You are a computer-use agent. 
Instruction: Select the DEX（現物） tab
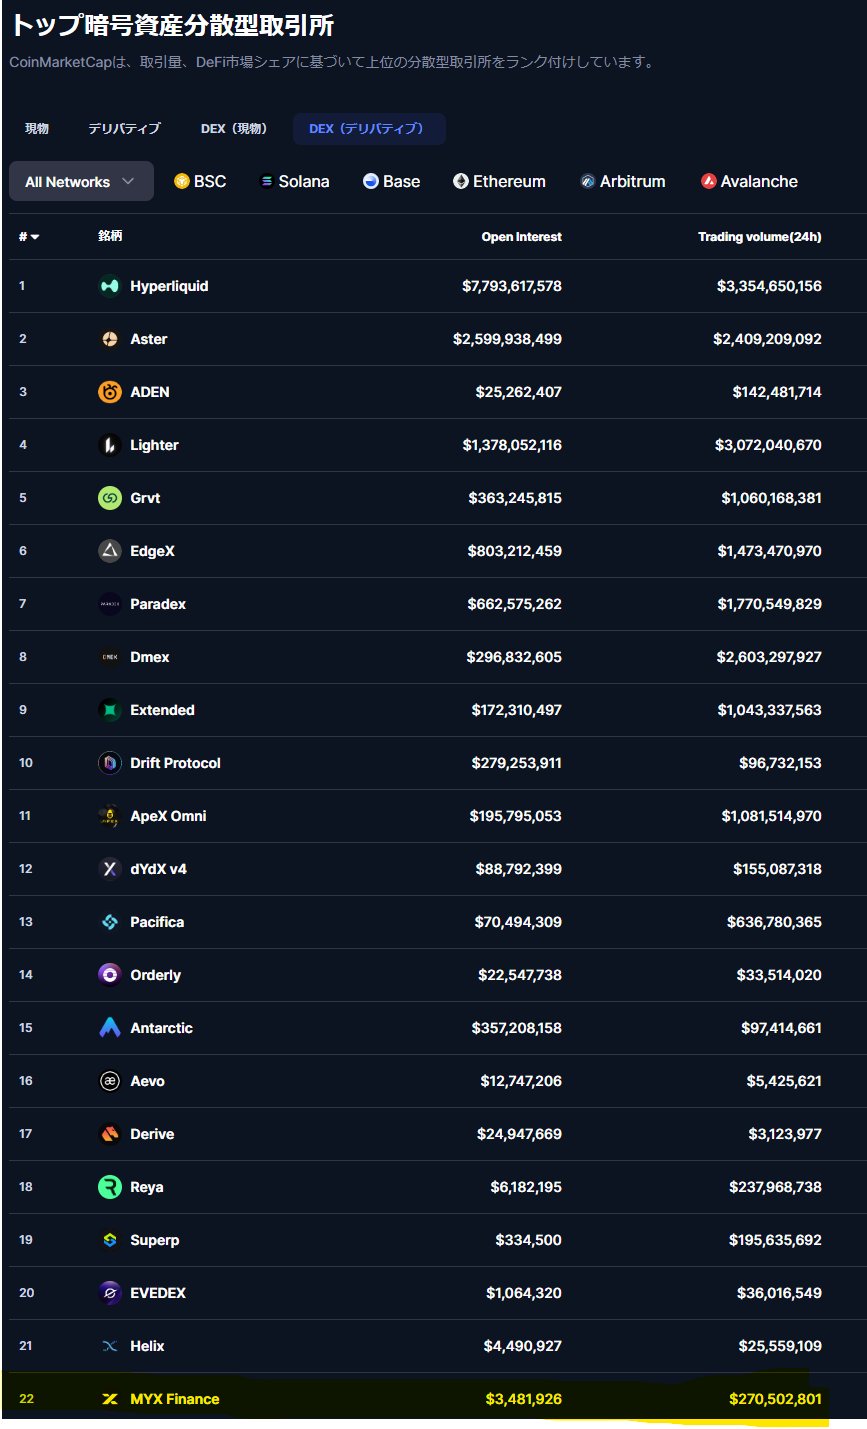point(234,129)
